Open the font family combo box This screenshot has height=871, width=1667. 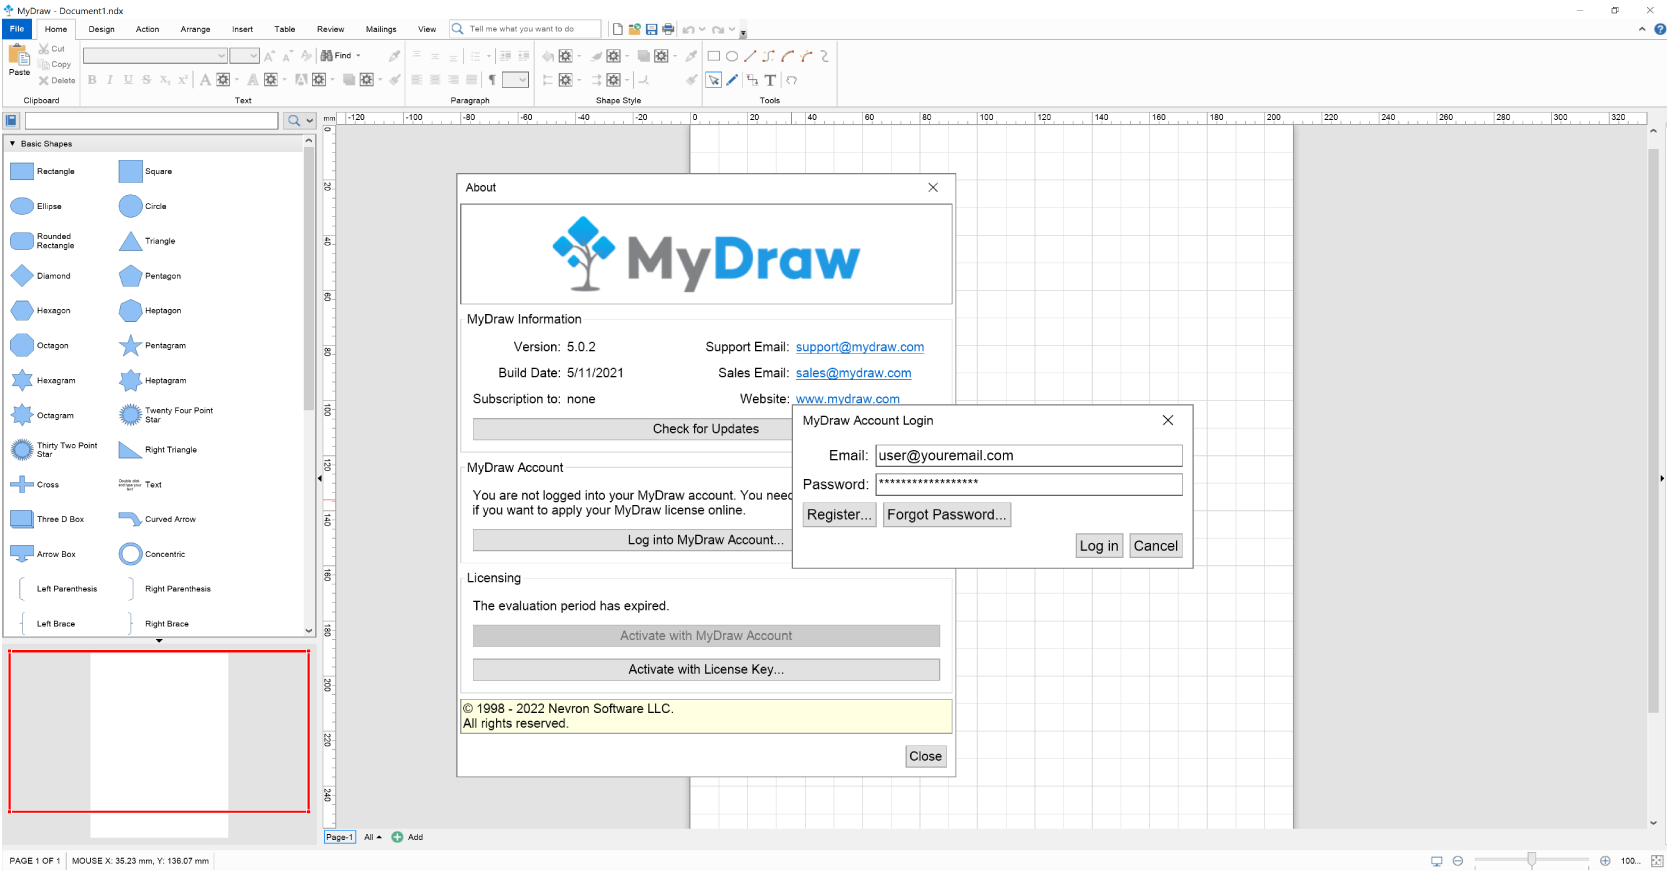[x=156, y=56]
